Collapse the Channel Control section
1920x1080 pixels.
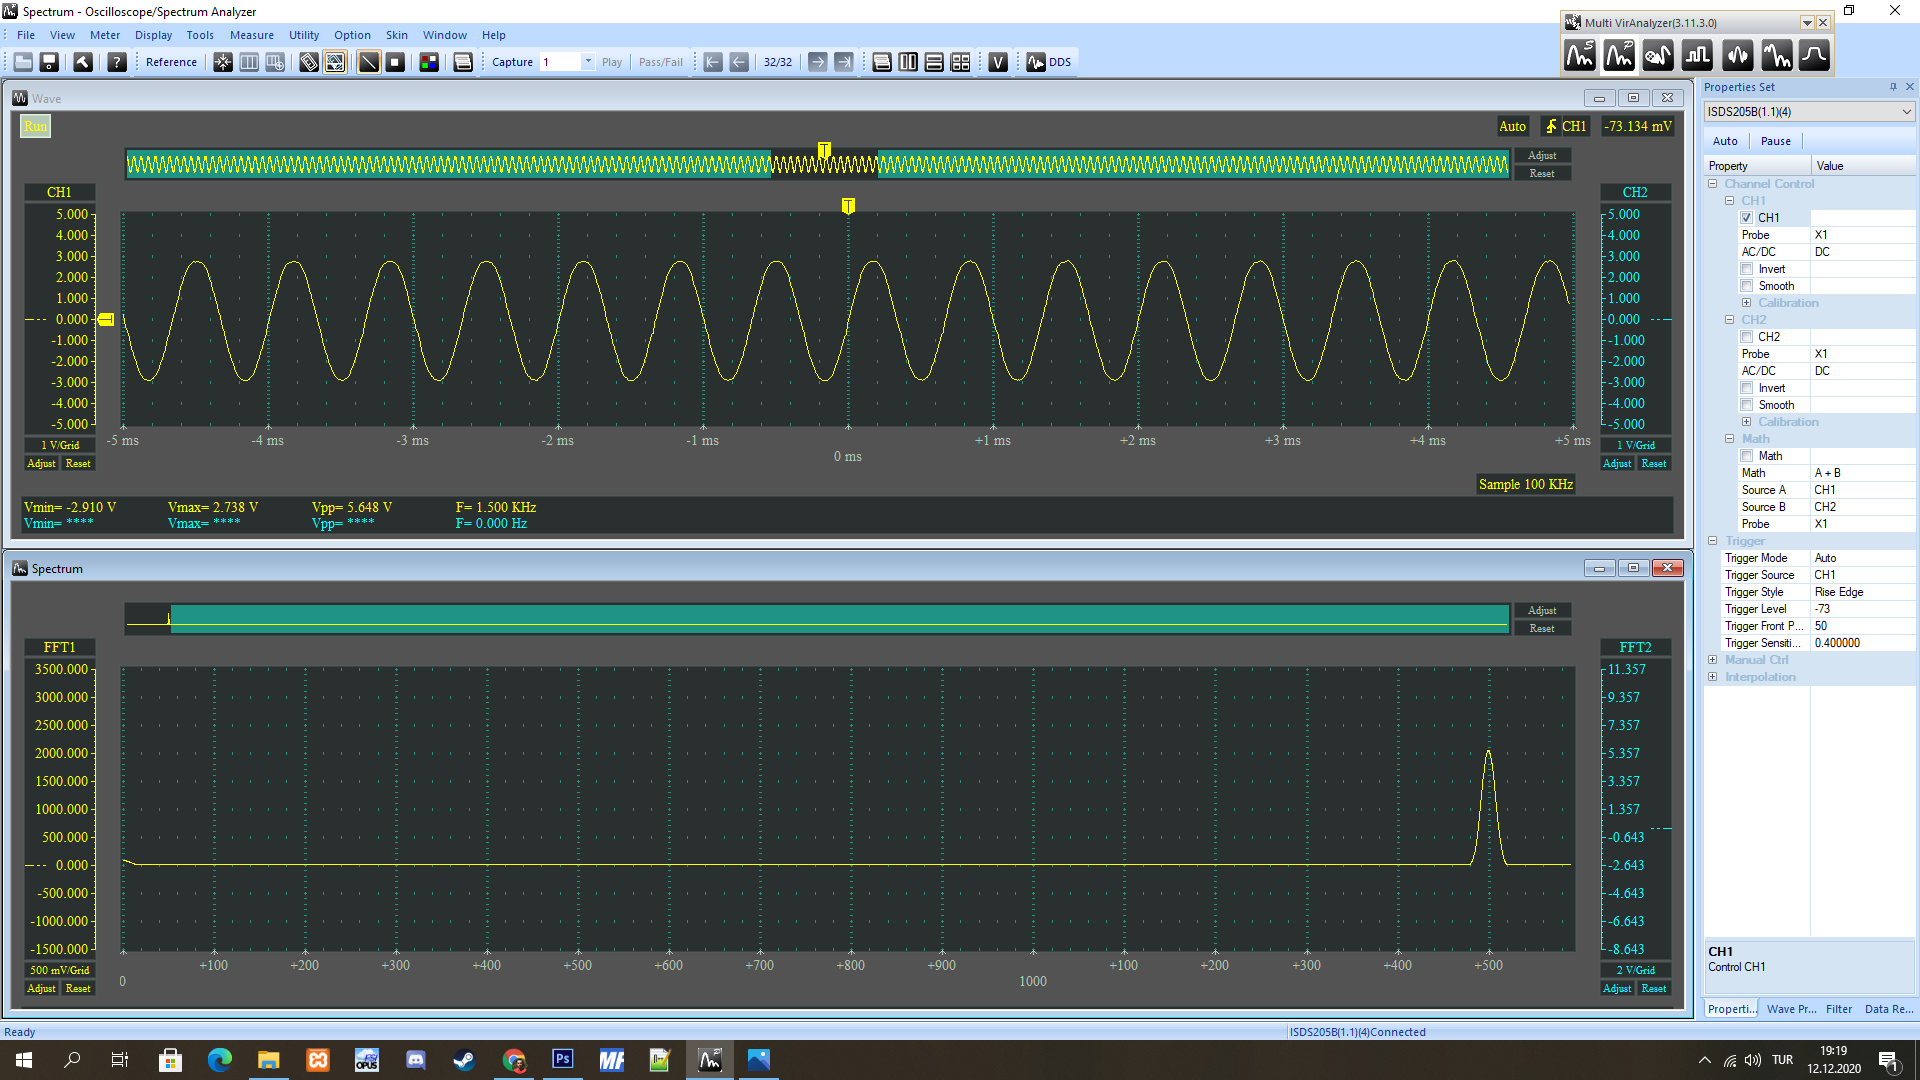click(x=1713, y=184)
